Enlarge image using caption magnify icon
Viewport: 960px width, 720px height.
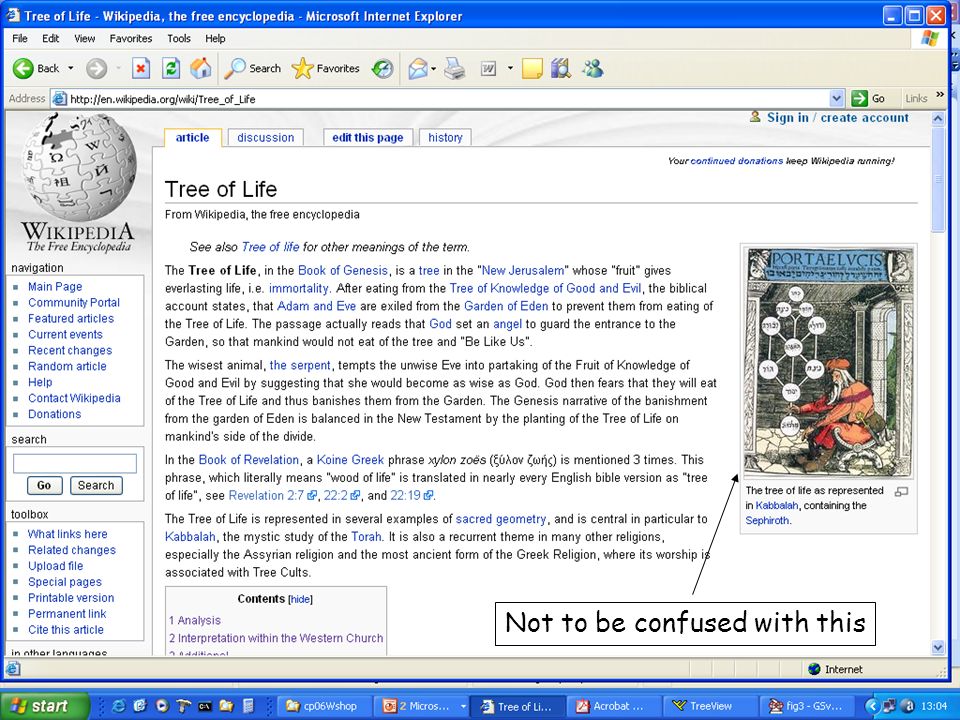point(901,492)
